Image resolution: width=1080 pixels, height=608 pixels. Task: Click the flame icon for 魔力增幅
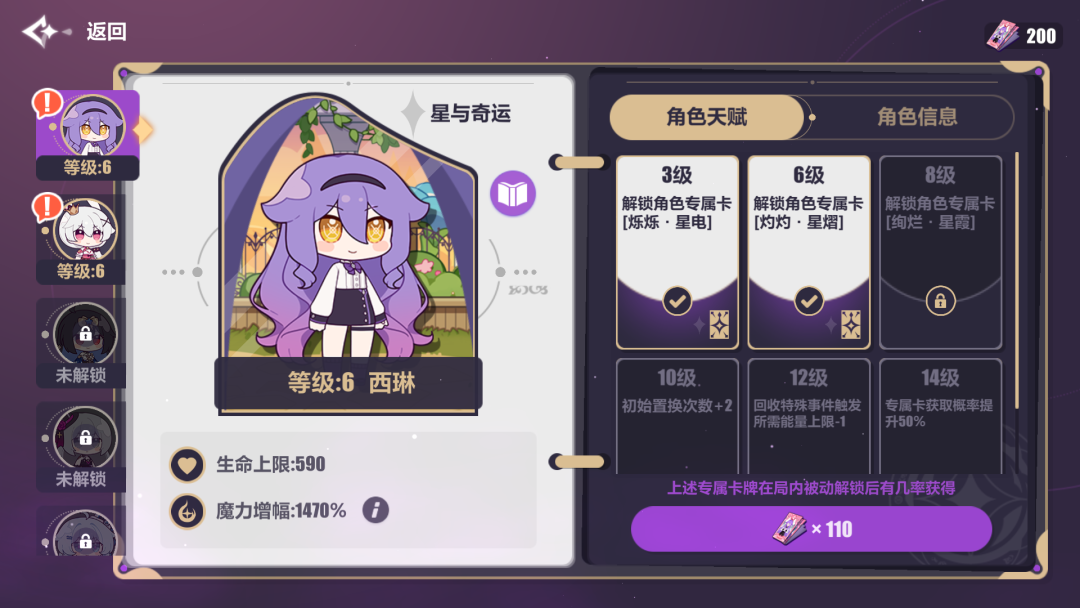(187, 512)
